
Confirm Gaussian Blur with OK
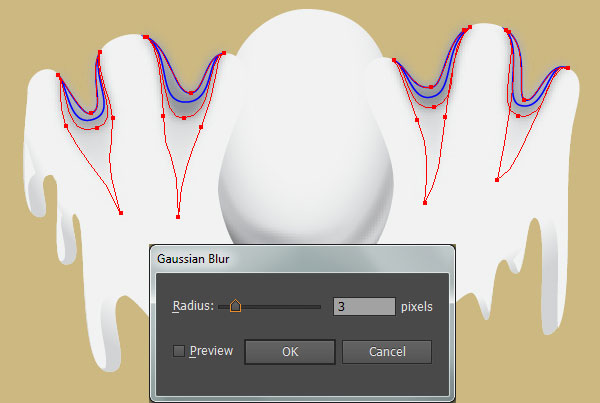pos(290,352)
